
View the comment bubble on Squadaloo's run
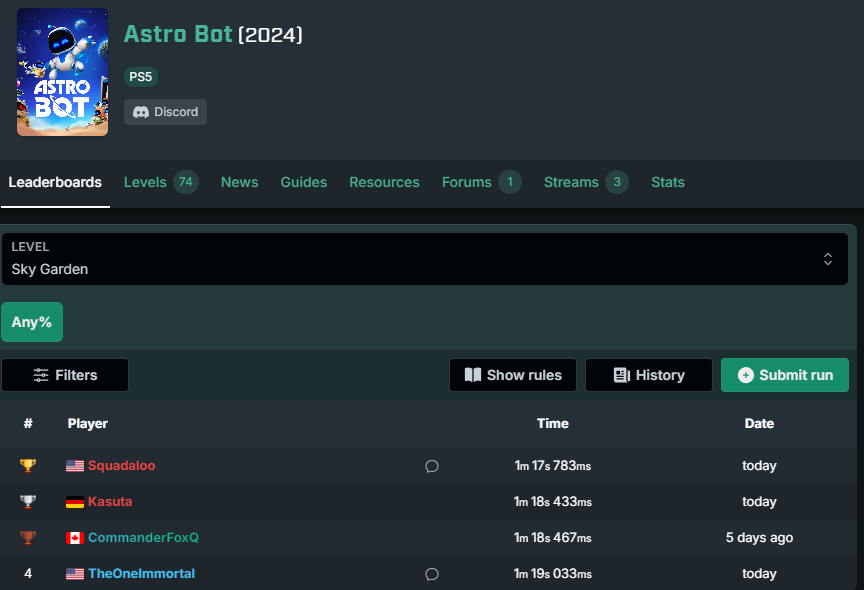coord(432,466)
